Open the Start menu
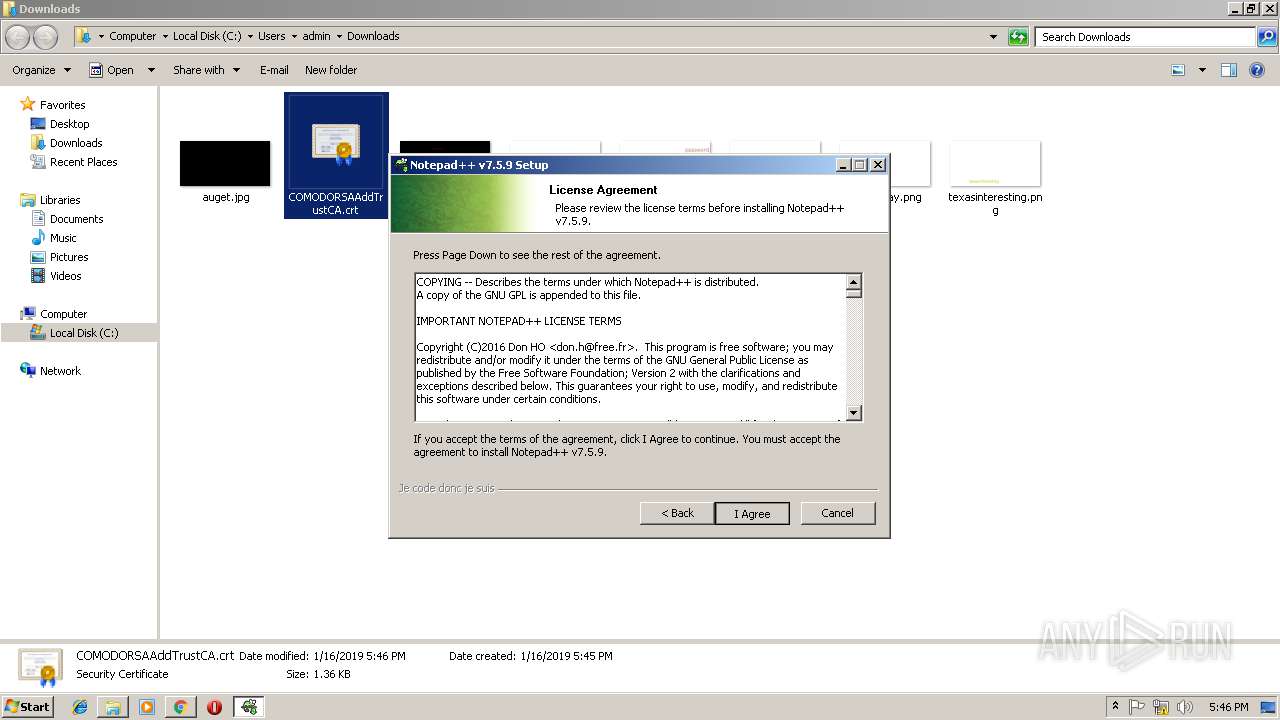Viewport: 1280px width, 720px height. [28, 706]
